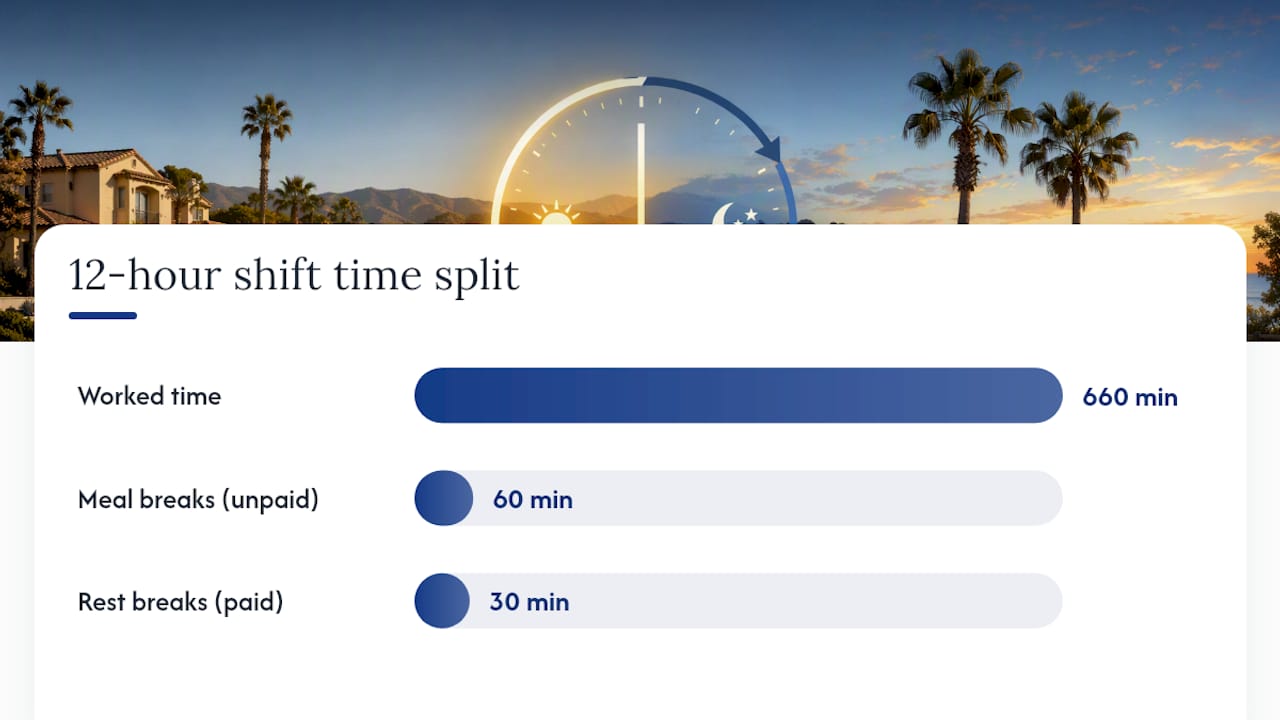Image resolution: width=1280 pixels, height=720 pixels.
Task: Select the blue underline beneath the title
Action: 103,316
